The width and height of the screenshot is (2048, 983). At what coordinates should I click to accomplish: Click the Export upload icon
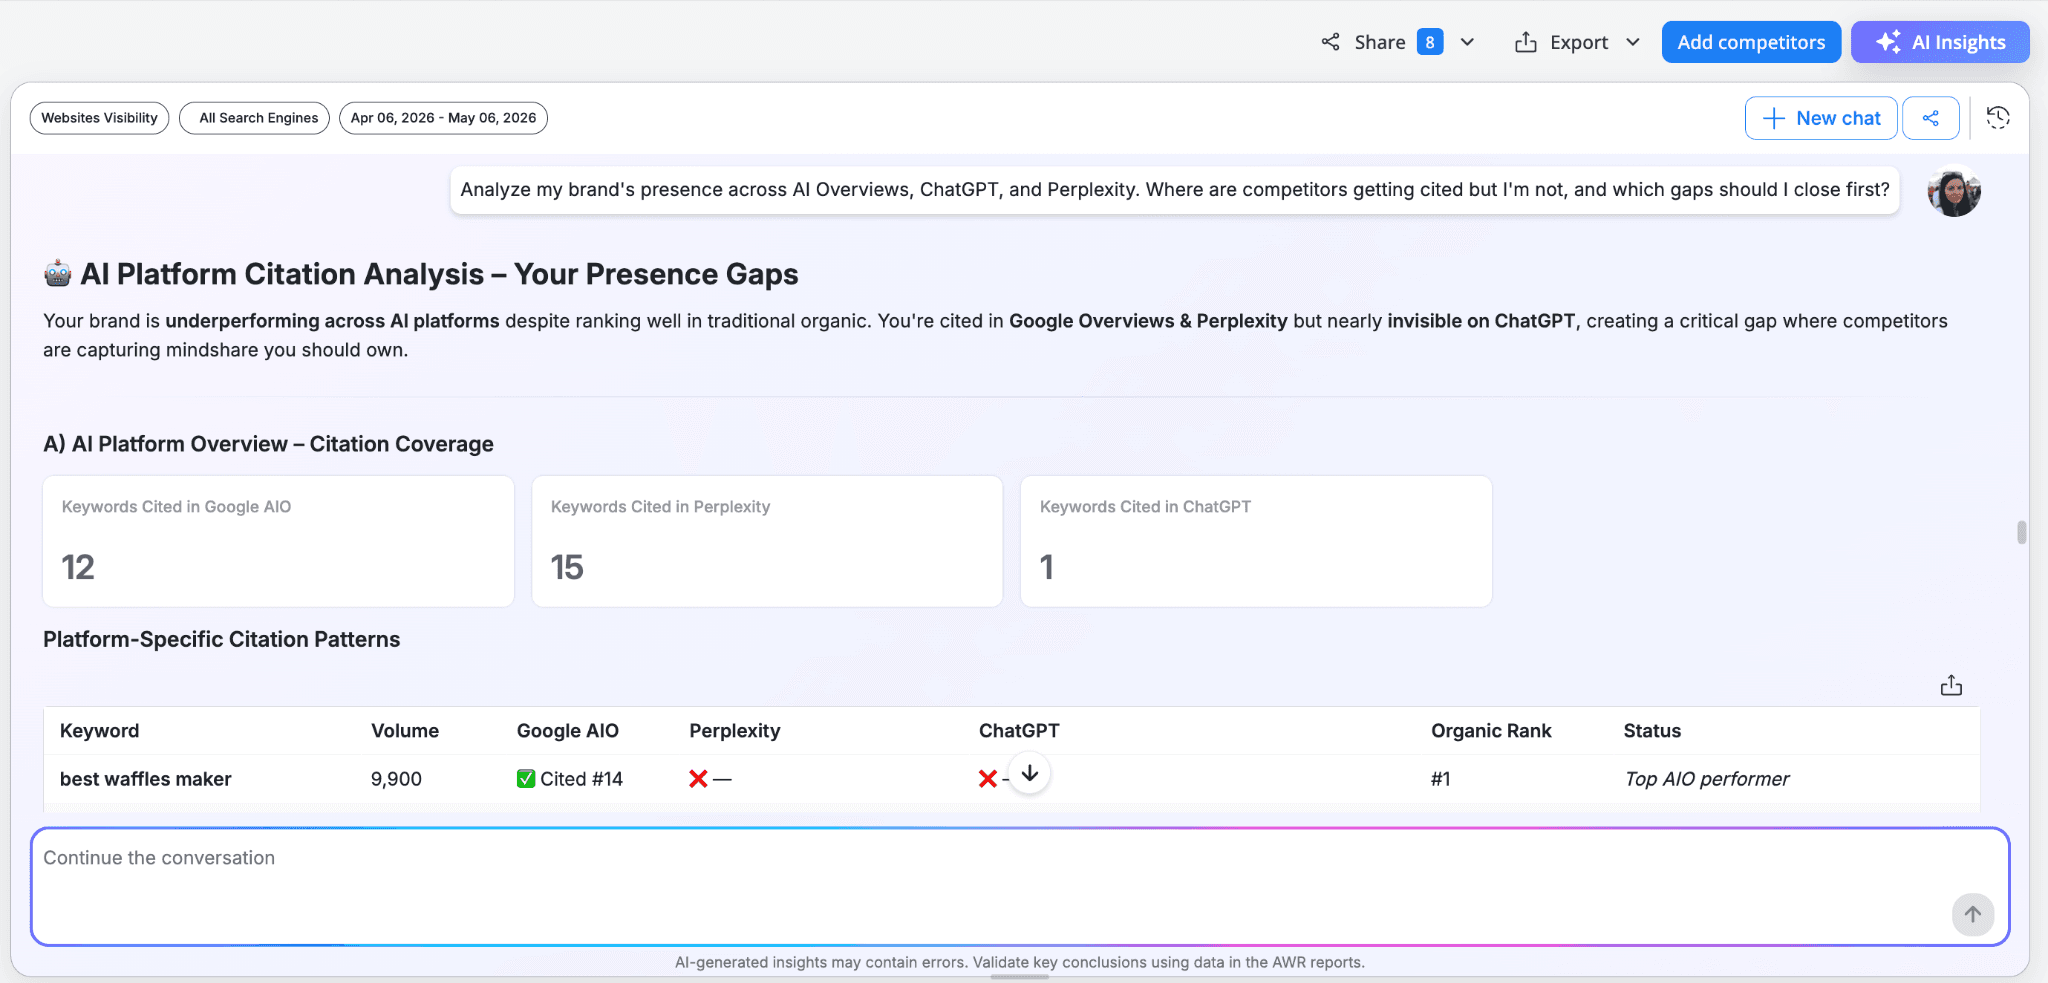(1525, 42)
